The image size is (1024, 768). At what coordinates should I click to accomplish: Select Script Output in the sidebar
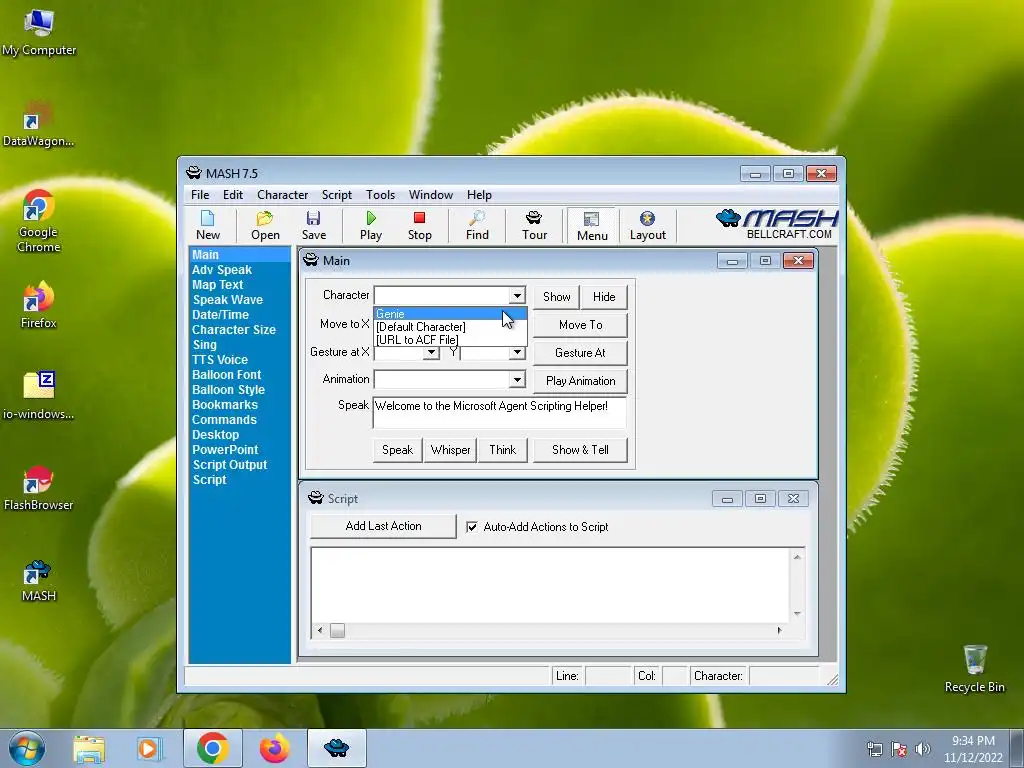(230, 465)
